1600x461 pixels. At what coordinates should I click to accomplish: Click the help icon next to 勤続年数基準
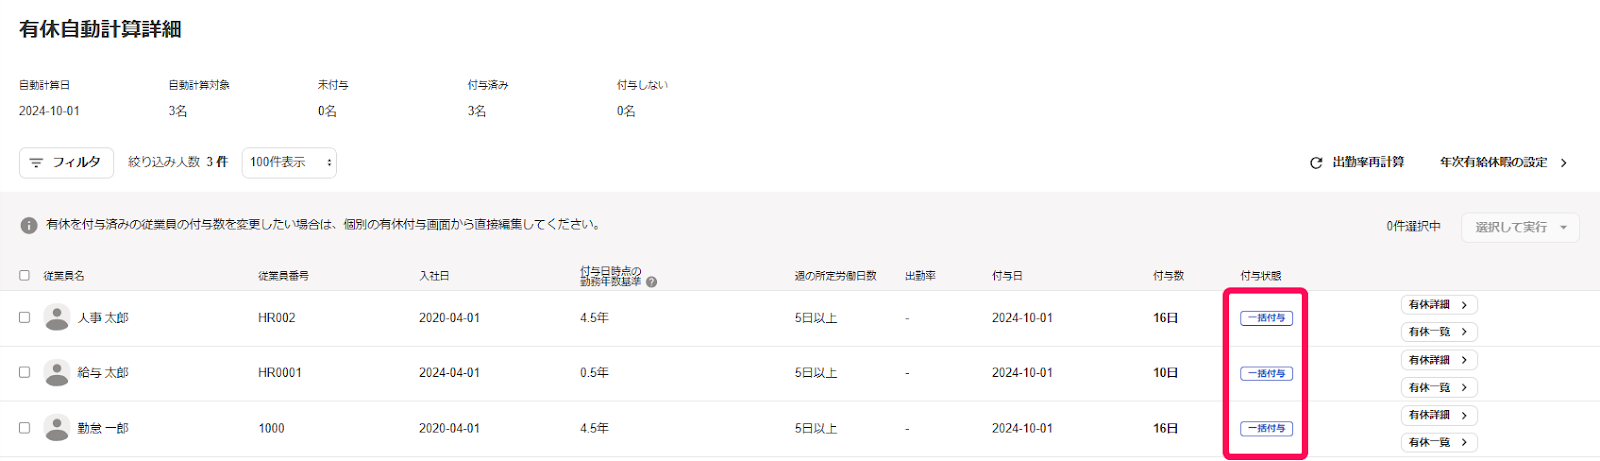tap(651, 282)
